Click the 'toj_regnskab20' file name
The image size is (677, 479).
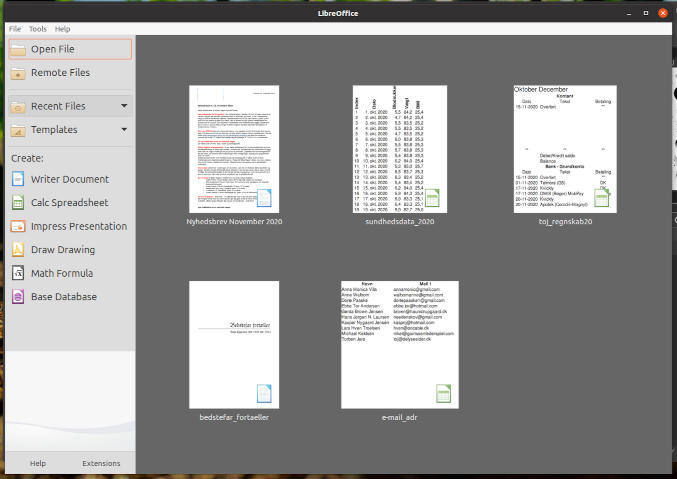[565, 222]
